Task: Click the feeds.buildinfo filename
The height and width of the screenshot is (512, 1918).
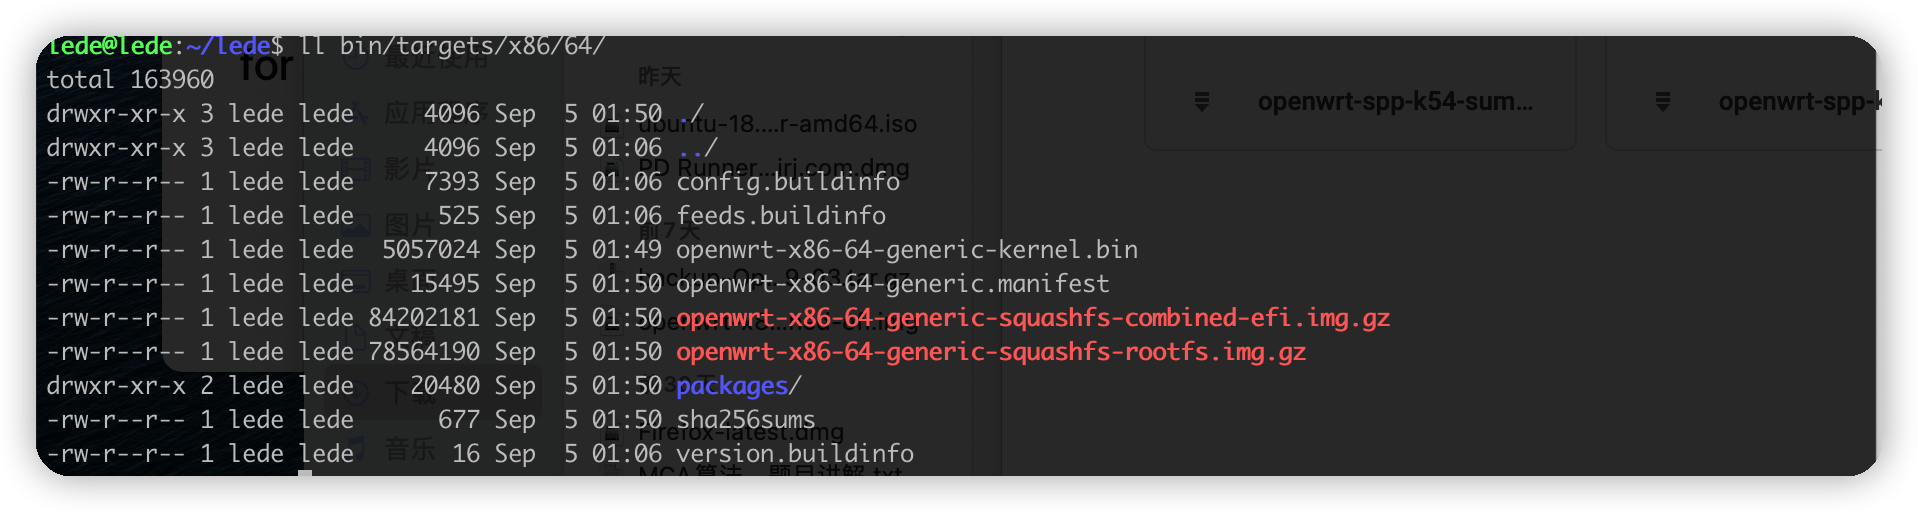Action: point(781,216)
